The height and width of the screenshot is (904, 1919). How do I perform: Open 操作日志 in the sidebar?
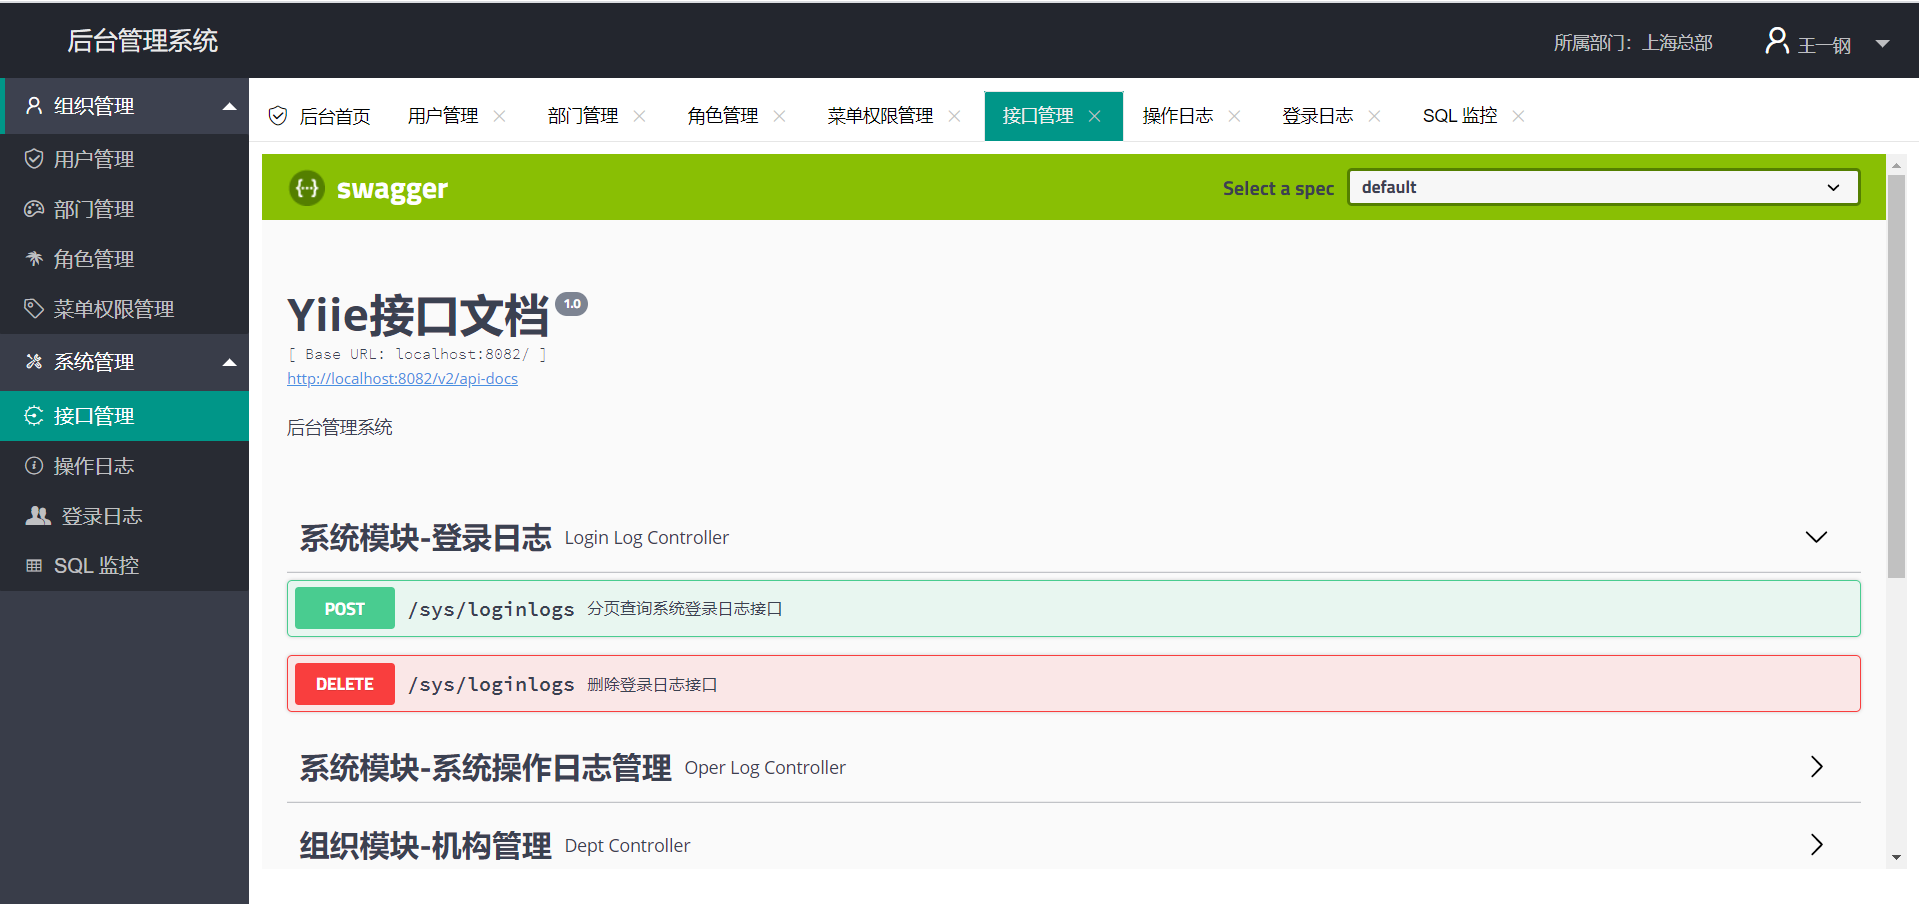point(124,466)
